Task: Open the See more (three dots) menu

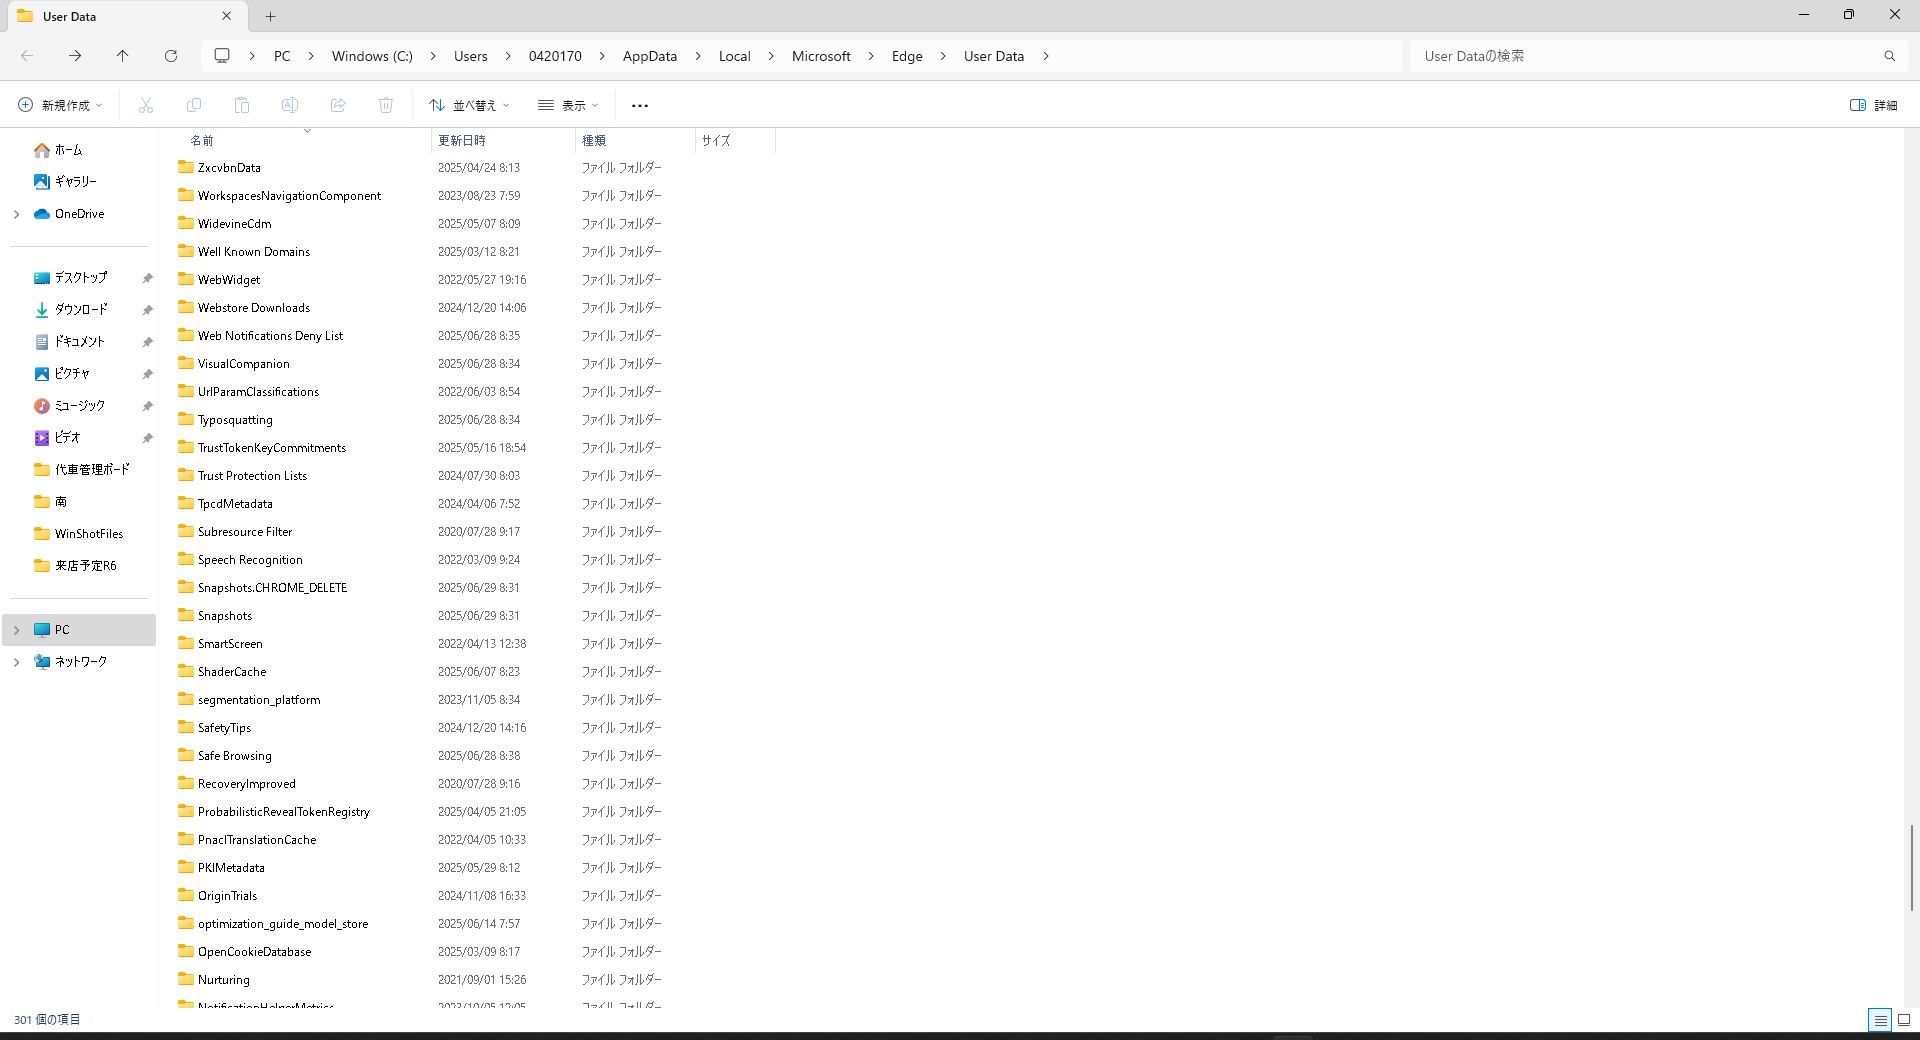Action: pos(640,105)
